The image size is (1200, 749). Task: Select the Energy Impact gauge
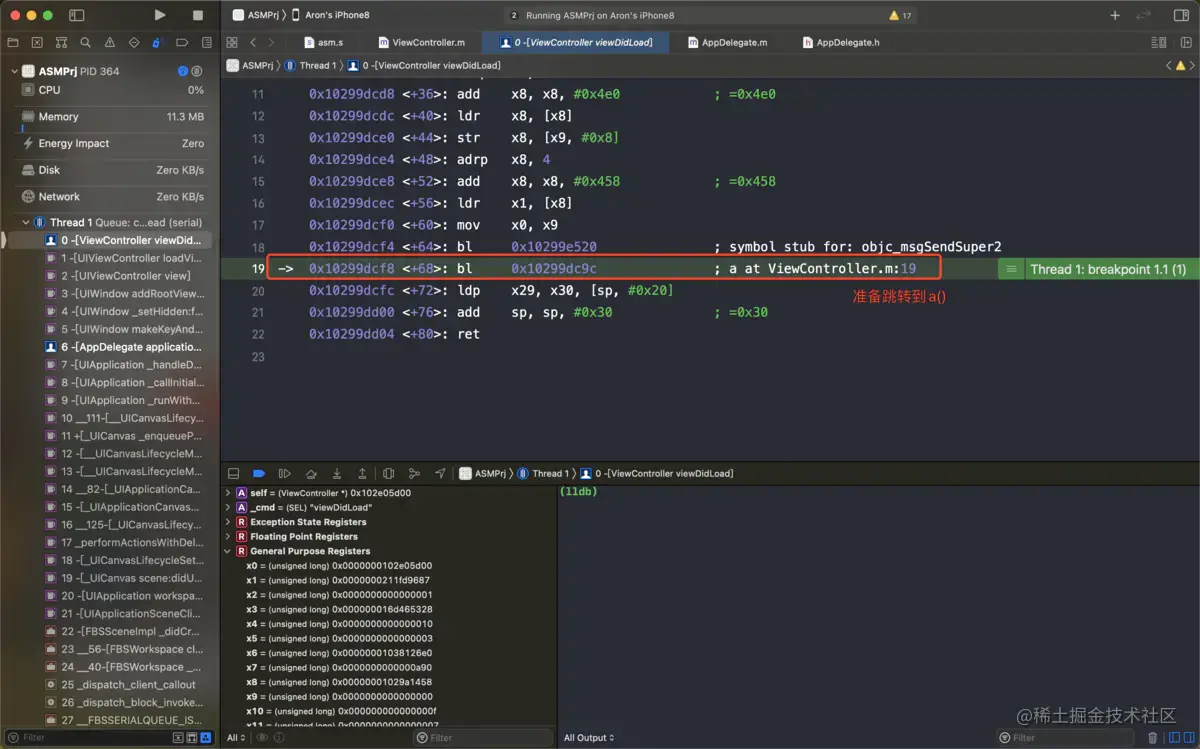[112, 143]
